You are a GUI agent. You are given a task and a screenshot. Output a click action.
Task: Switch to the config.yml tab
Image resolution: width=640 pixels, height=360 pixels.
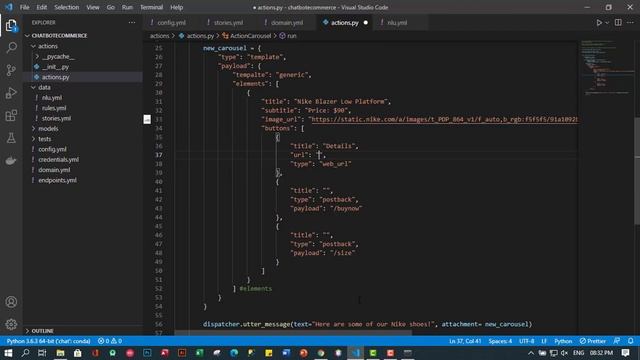coord(169,23)
